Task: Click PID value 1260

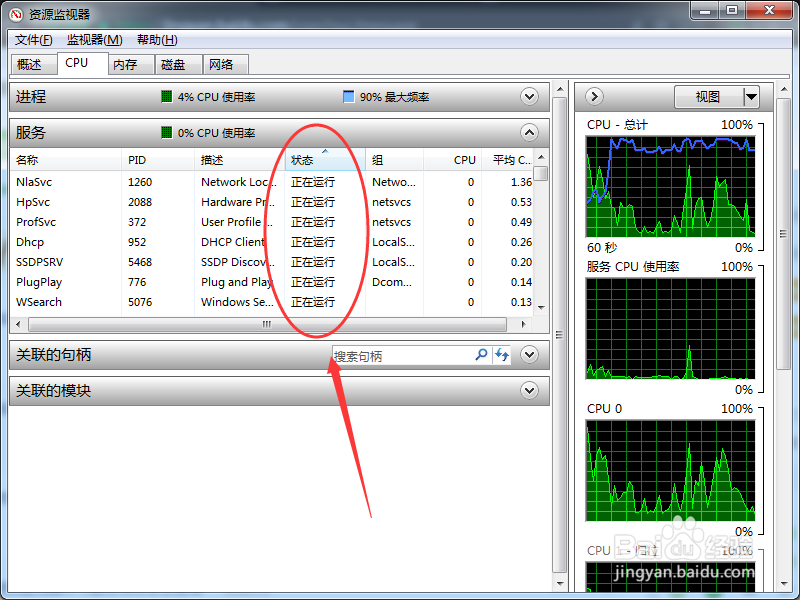Action: pyautogui.click(x=140, y=182)
